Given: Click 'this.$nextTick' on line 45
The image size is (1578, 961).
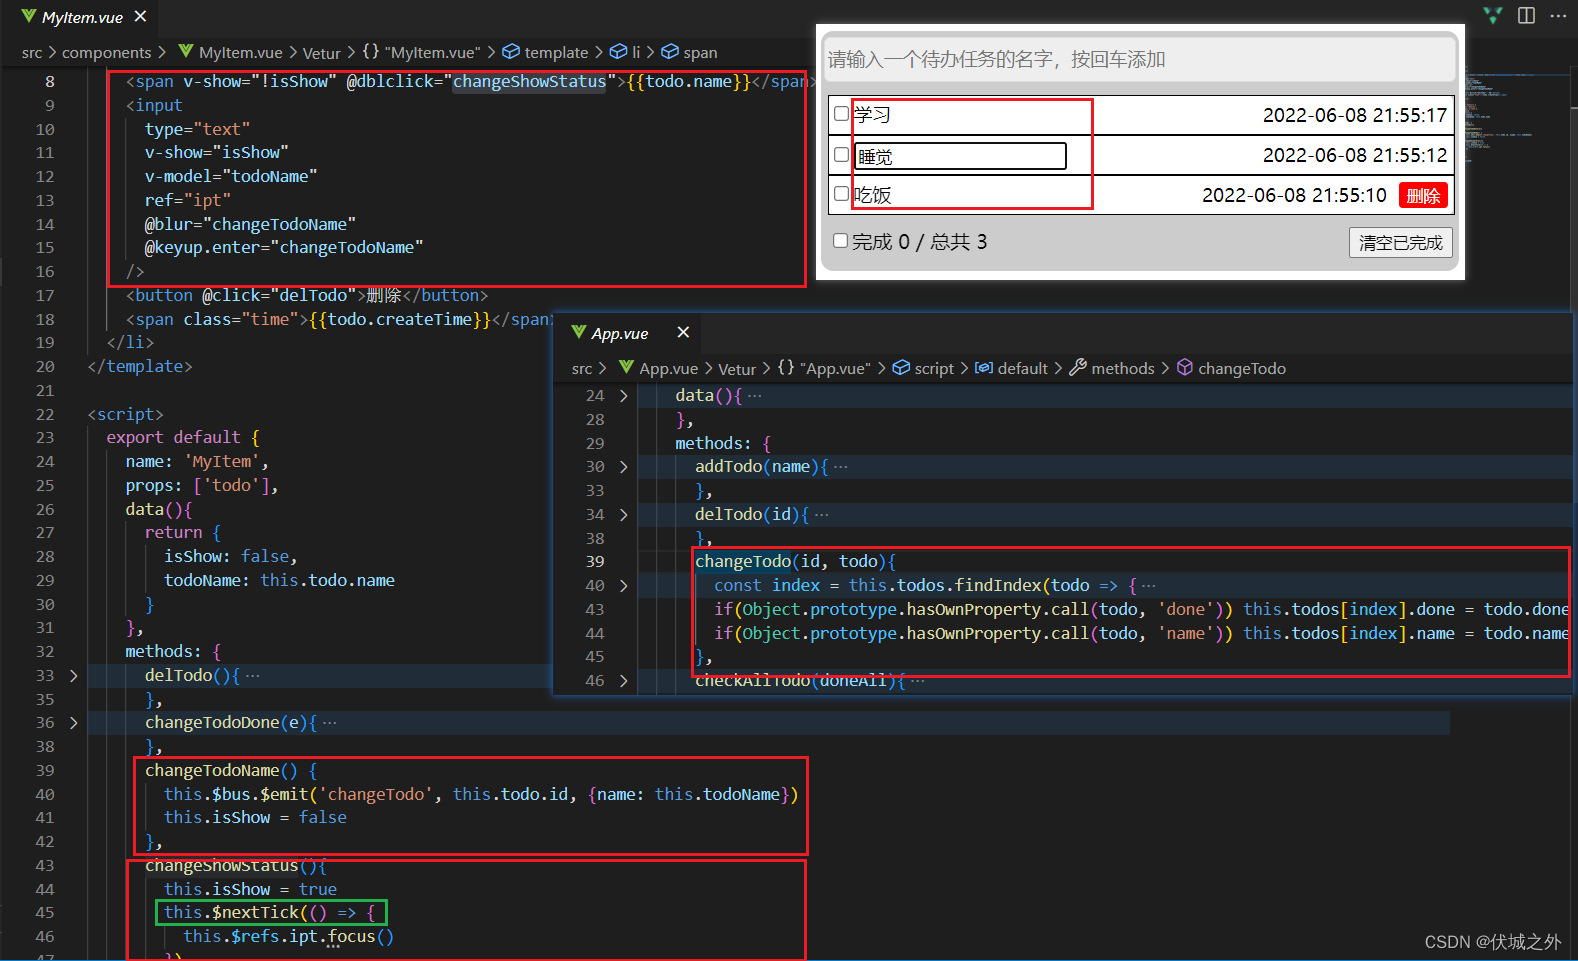Looking at the screenshot, I should click(x=232, y=912).
